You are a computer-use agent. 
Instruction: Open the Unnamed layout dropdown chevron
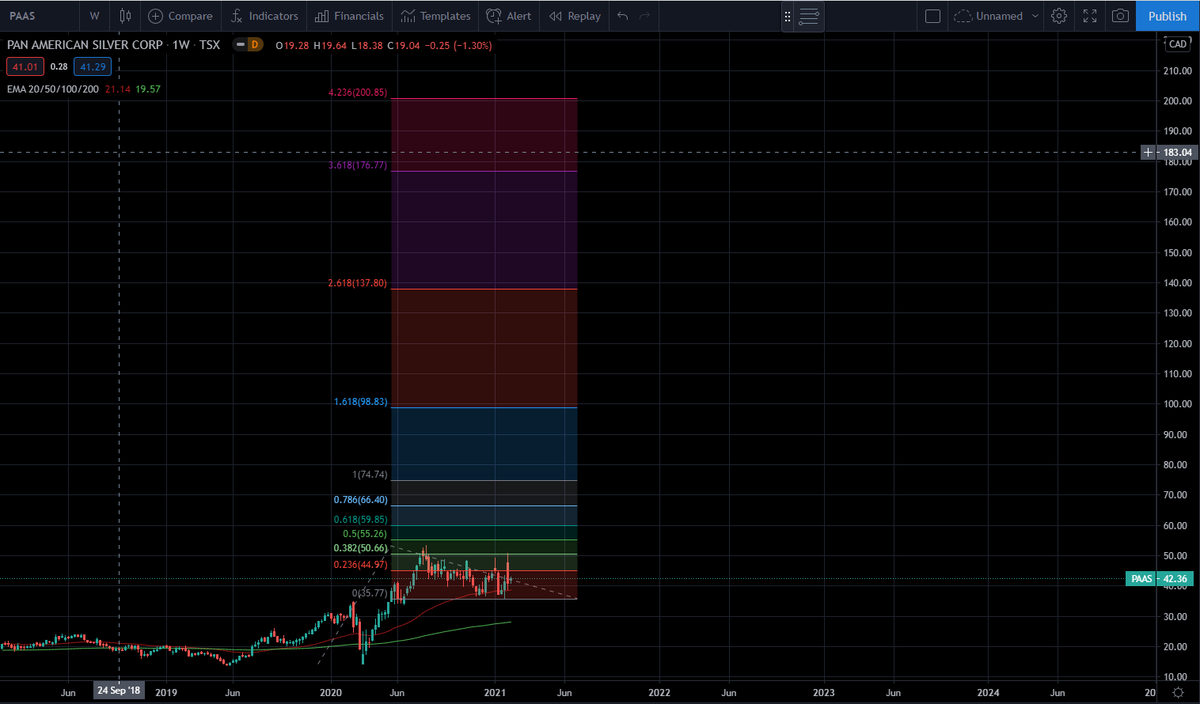click(x=1035, y=16)
